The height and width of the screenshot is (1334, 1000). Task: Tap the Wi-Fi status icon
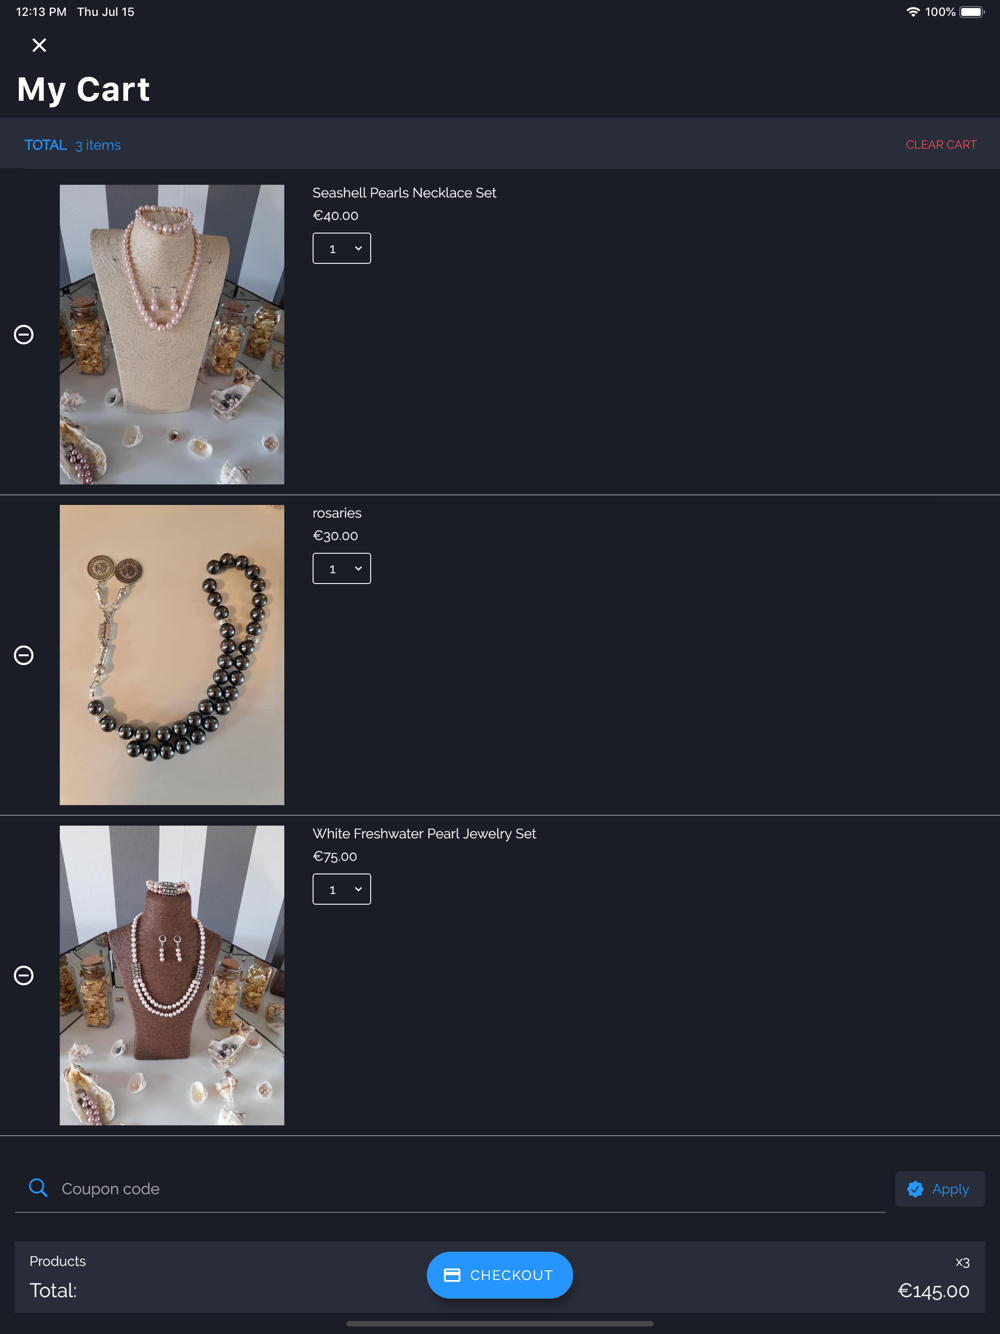[913, 12]
